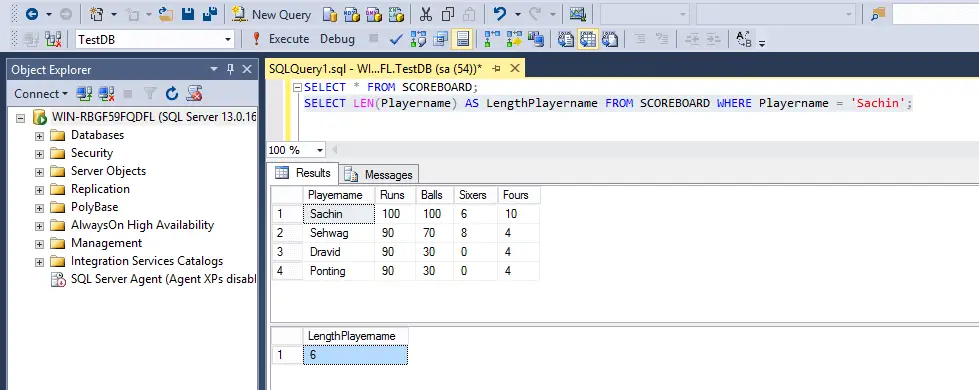Switch to the Messages tab
The image size is (979, 390).
point(380,175)
